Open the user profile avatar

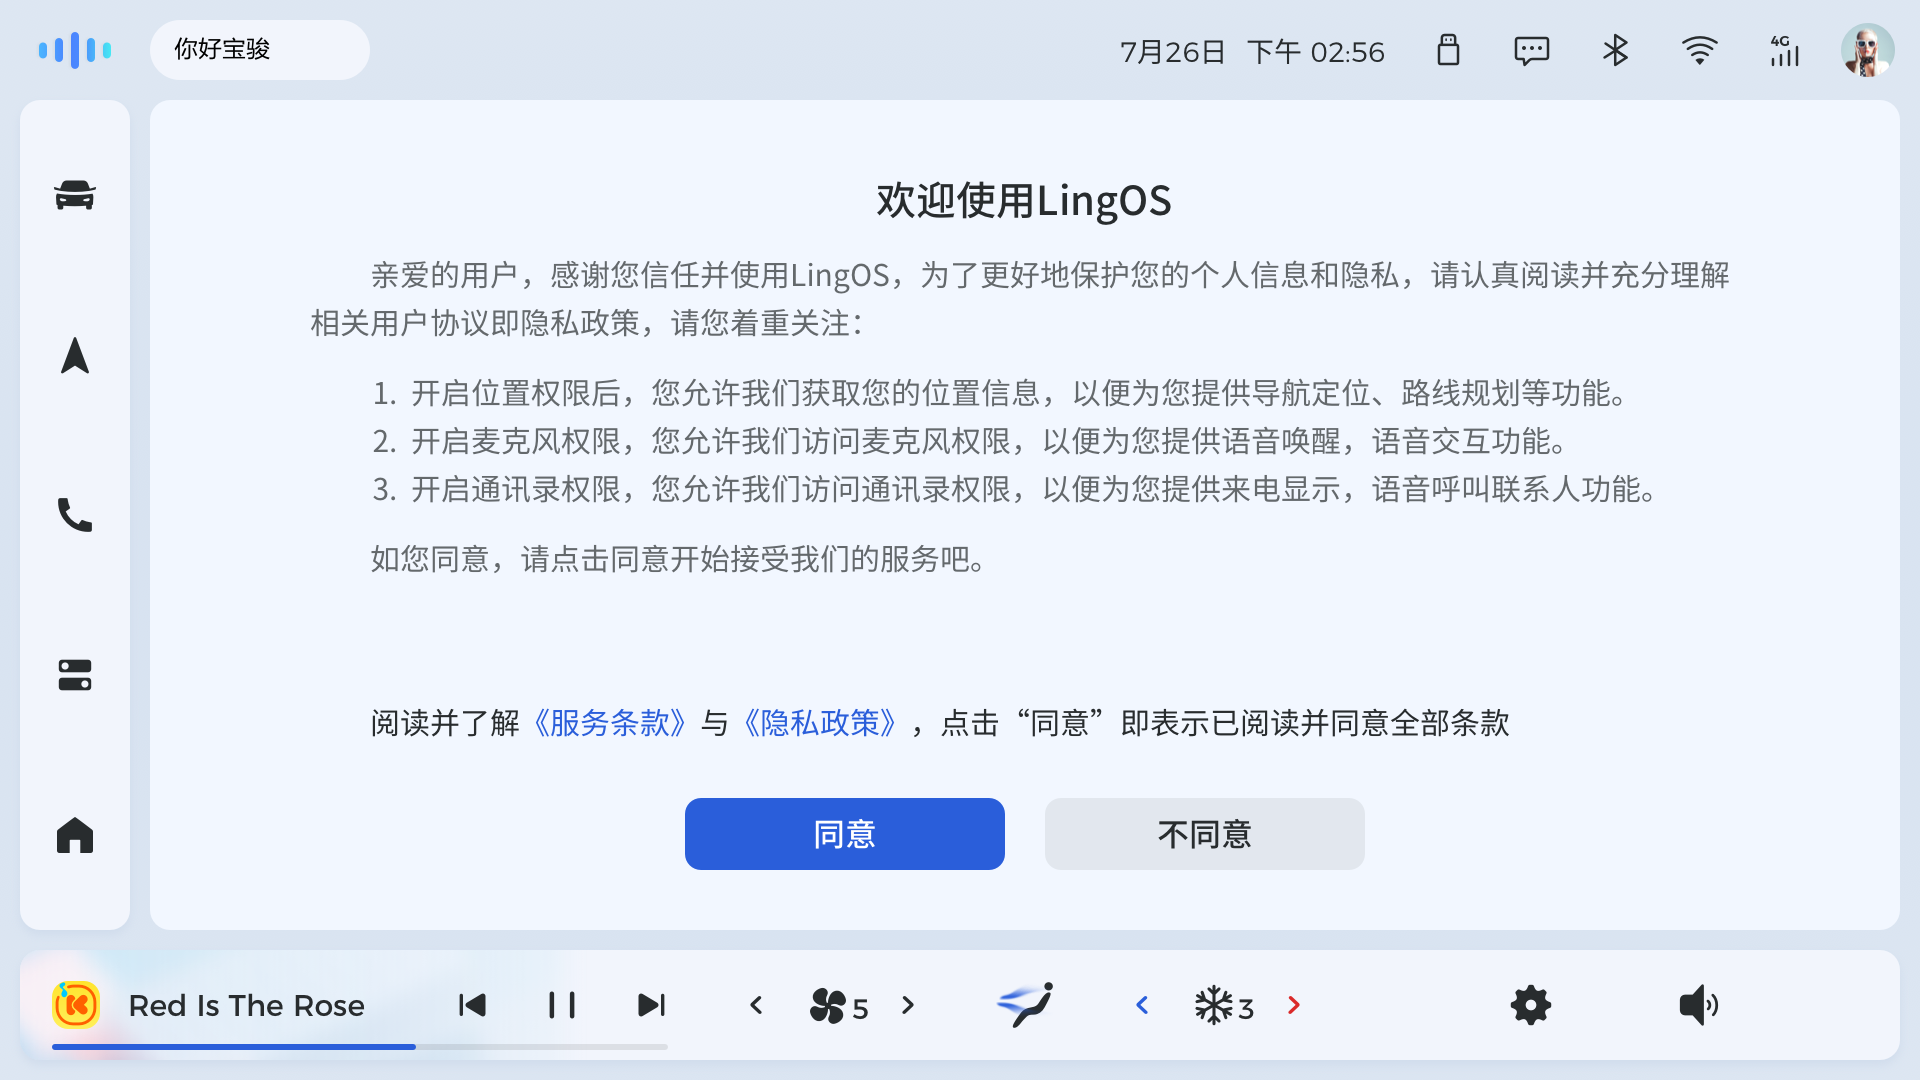[x=1868, y=50]
